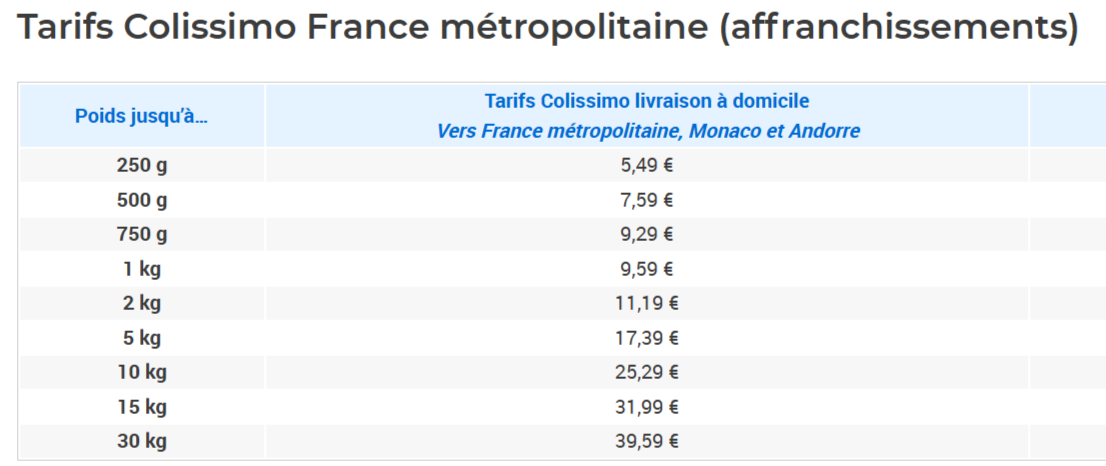Click the 9,29 € price
Viewport: 1106px width, 466px height.
[647, 235]
